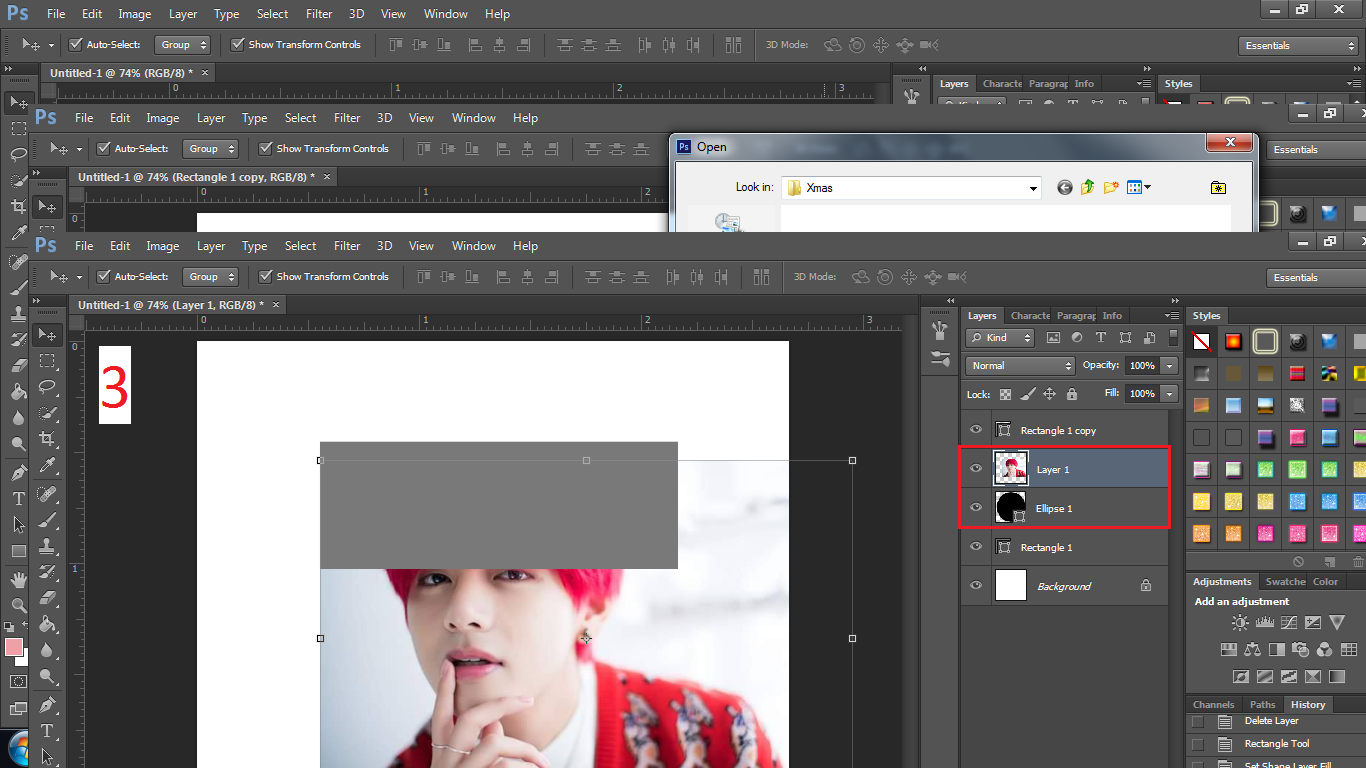Select the Crop tool in the front window's toolbox
The height and width of the screenshot is (768, 1366).
tap(46, 439)
